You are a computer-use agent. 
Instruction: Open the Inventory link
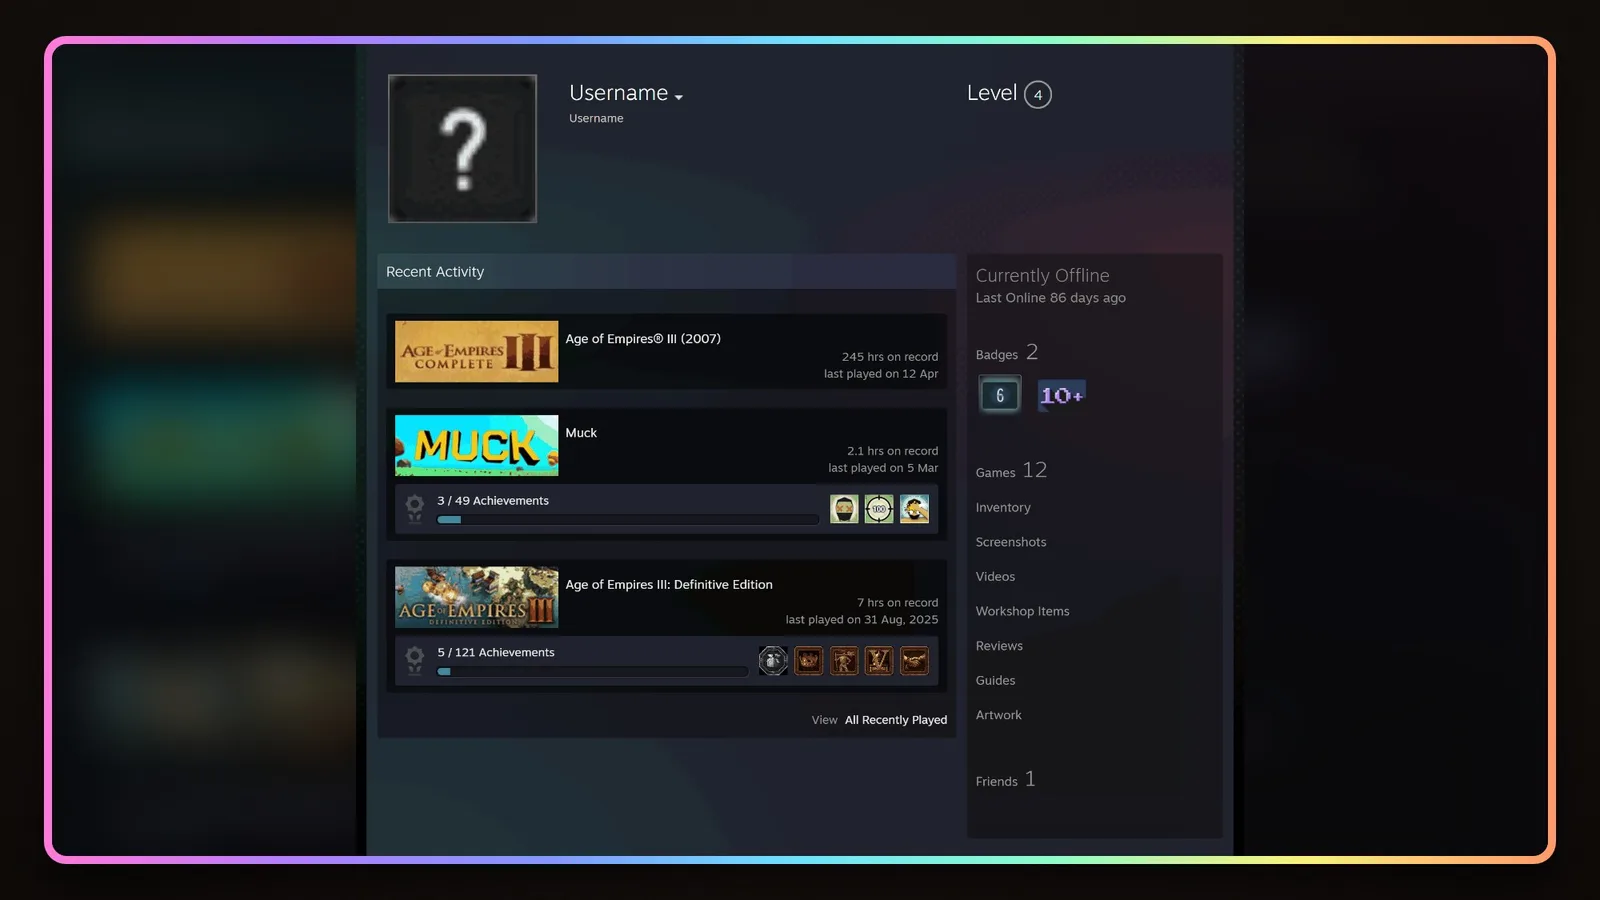tap(1003, 508)
